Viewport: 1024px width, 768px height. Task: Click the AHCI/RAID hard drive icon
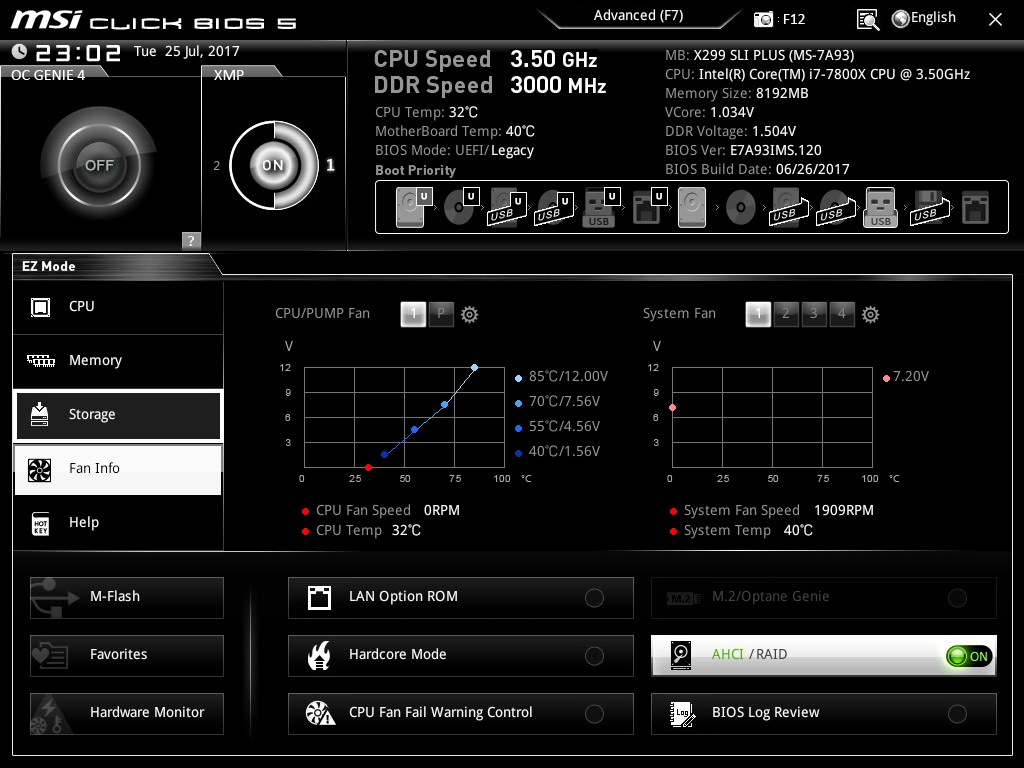pyautogui.click(x=681, y=655)
